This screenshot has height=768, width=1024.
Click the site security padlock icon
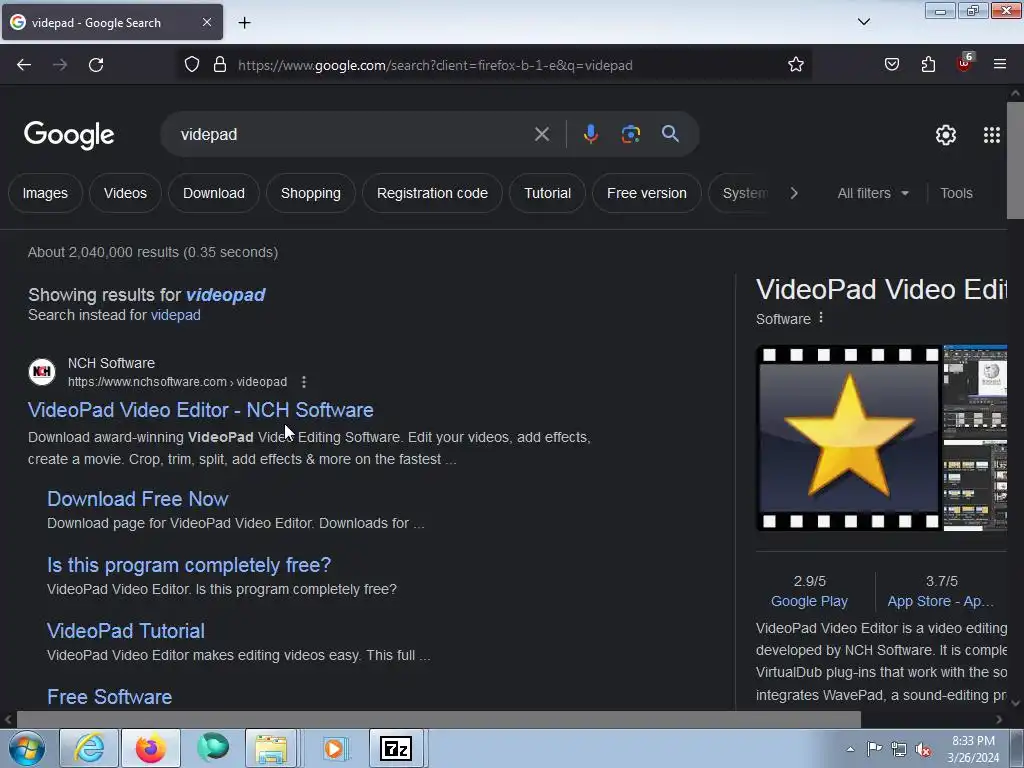tap(220, 65)
